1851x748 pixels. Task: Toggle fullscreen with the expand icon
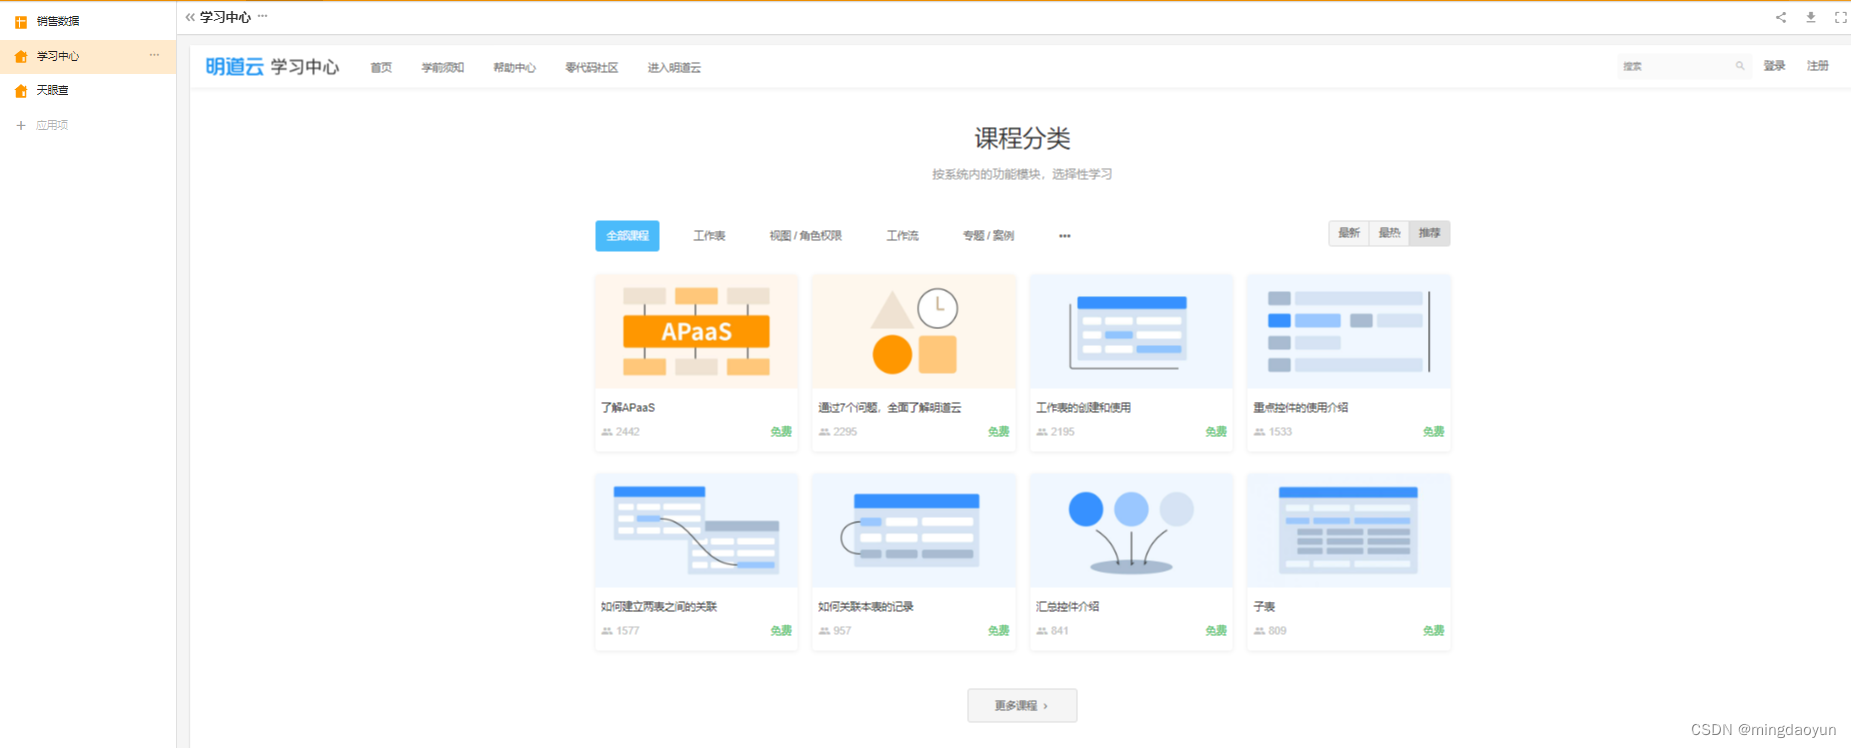[1841, 17]
